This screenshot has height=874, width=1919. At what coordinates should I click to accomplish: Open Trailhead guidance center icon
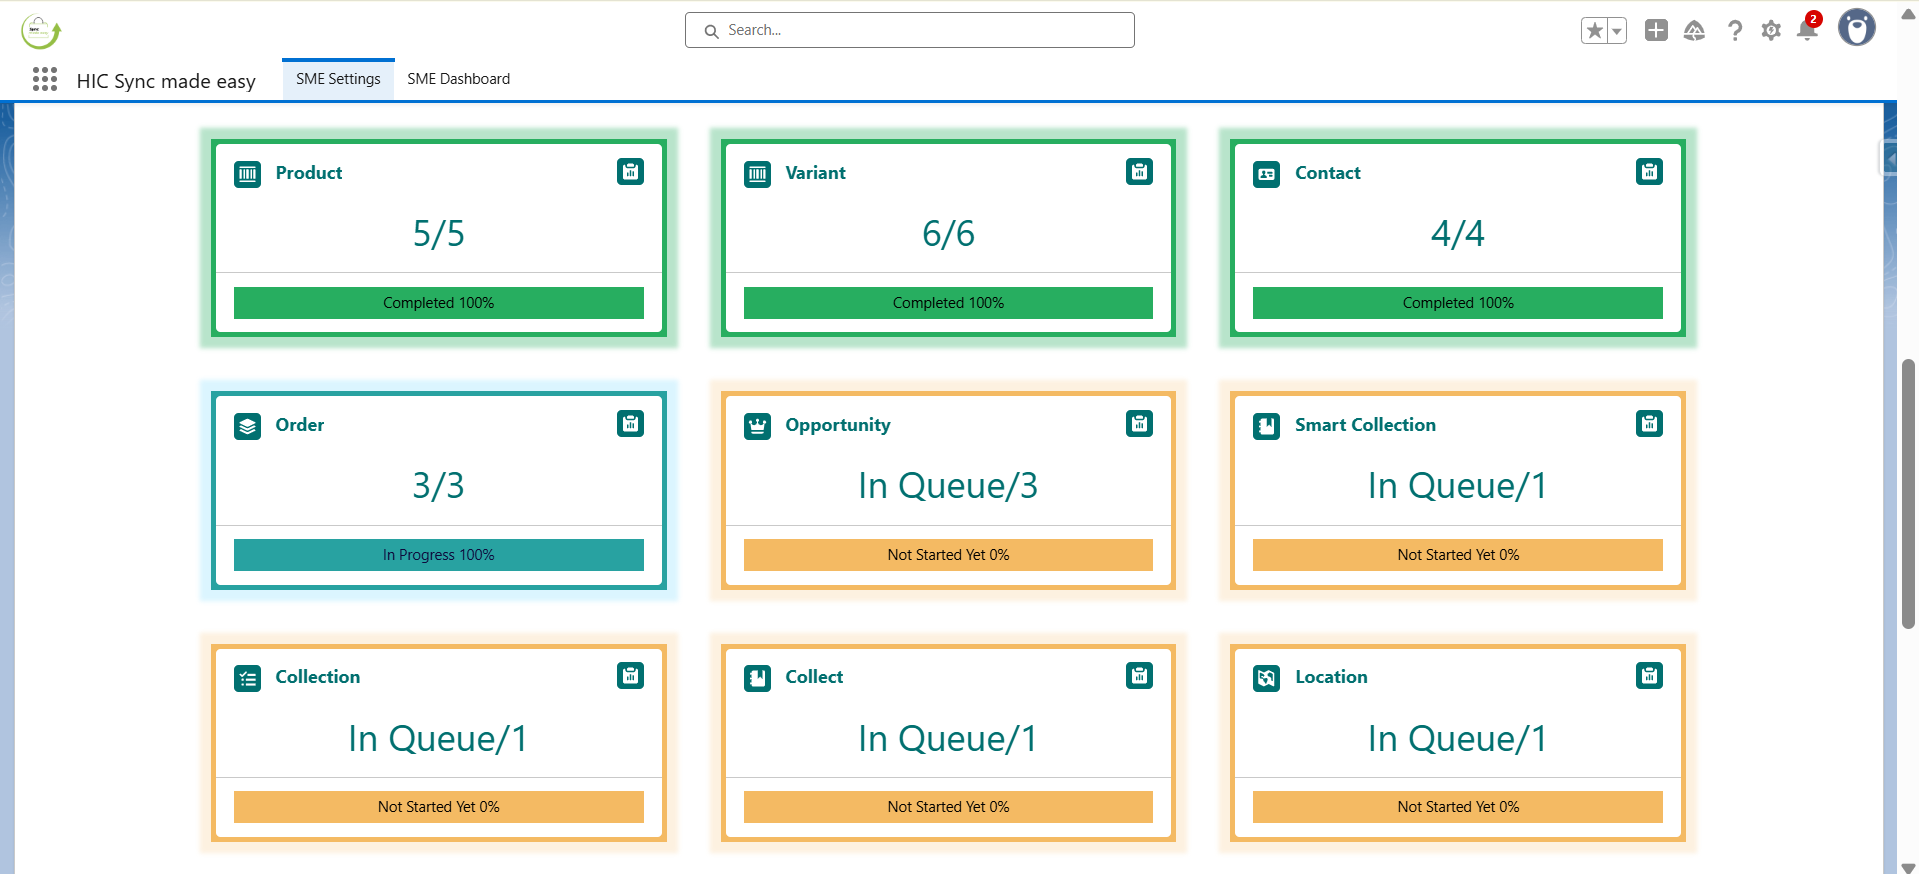[1694, 31]
